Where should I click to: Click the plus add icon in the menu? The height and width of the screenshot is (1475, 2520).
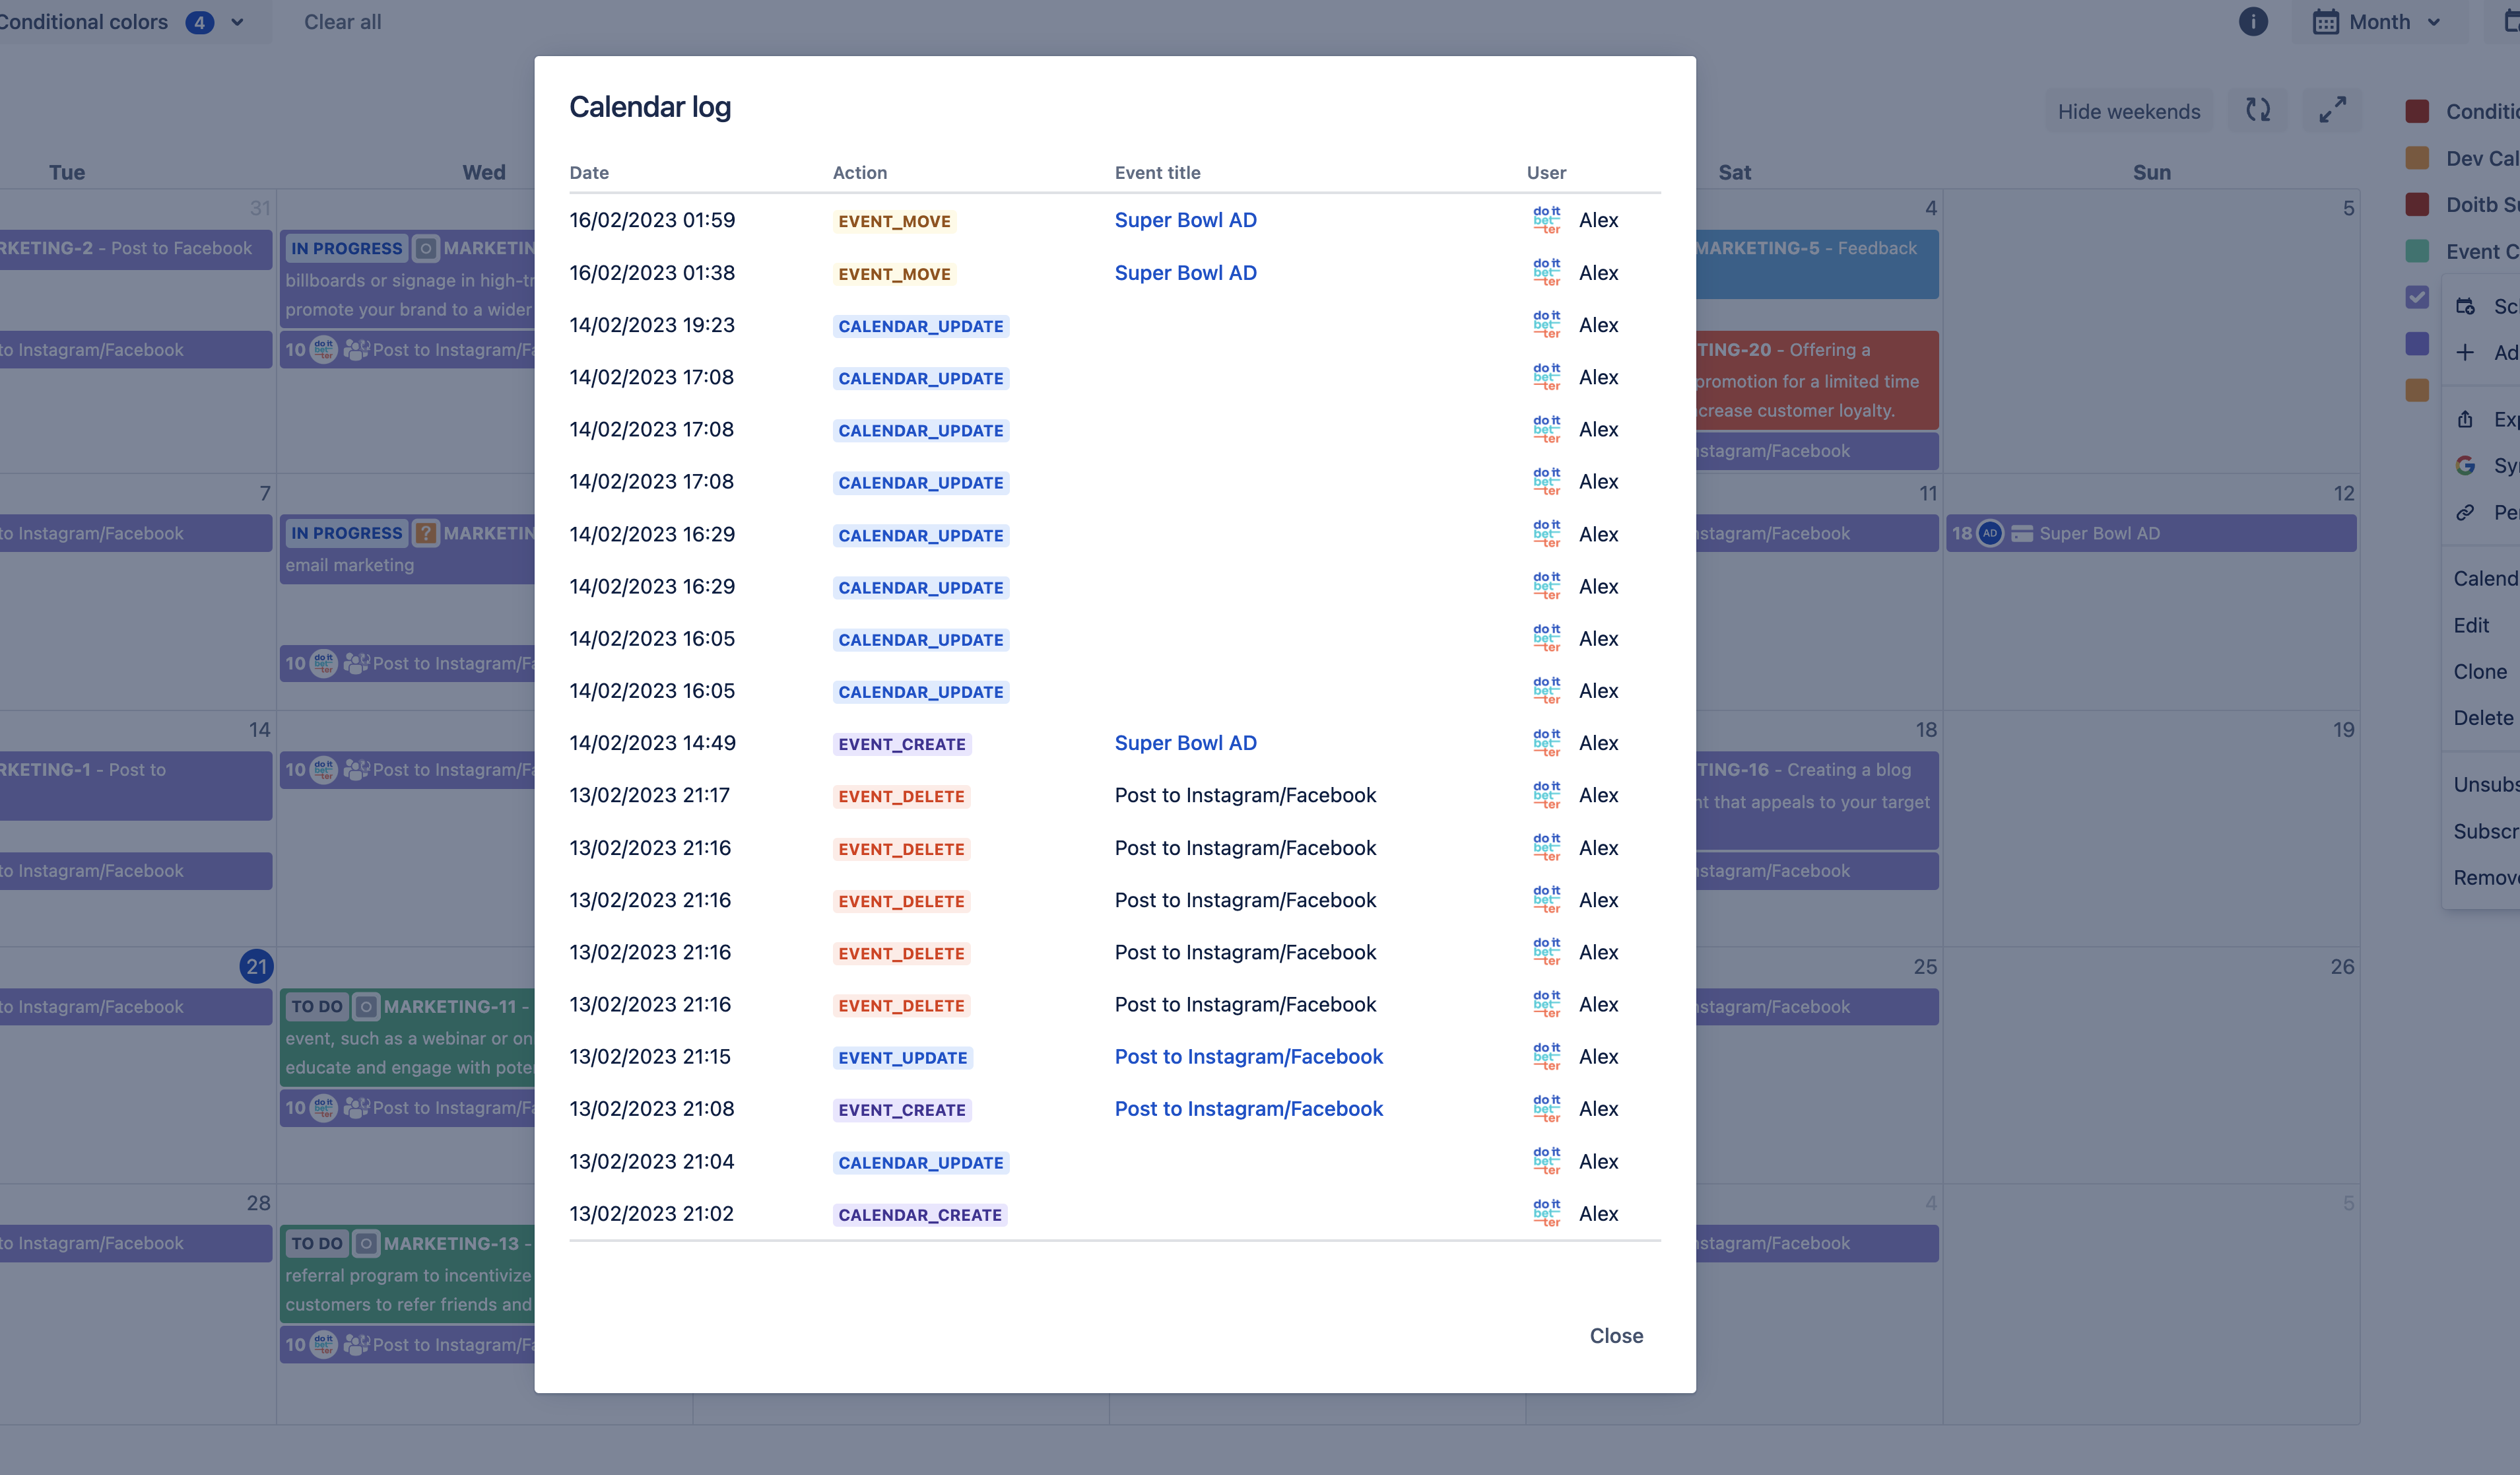click(2465, 353)
